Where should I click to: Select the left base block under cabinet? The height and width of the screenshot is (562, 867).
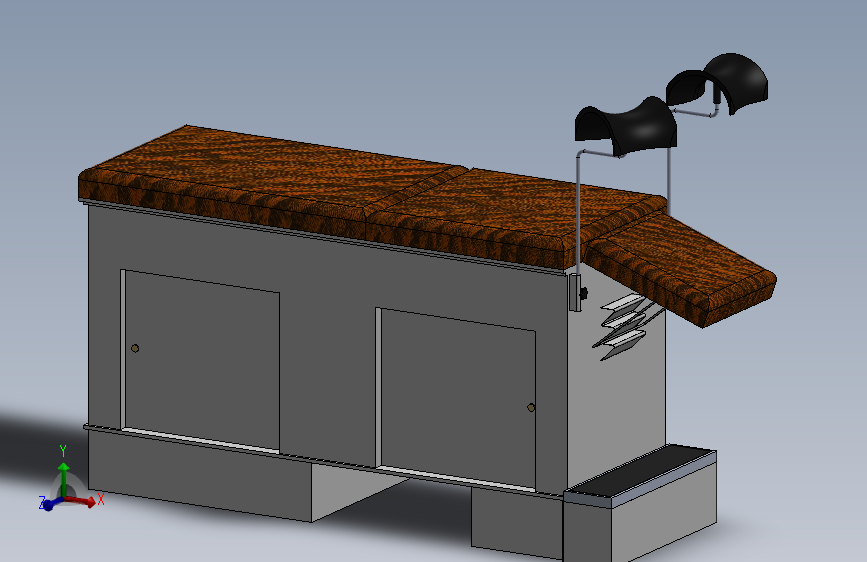[200, 476]
